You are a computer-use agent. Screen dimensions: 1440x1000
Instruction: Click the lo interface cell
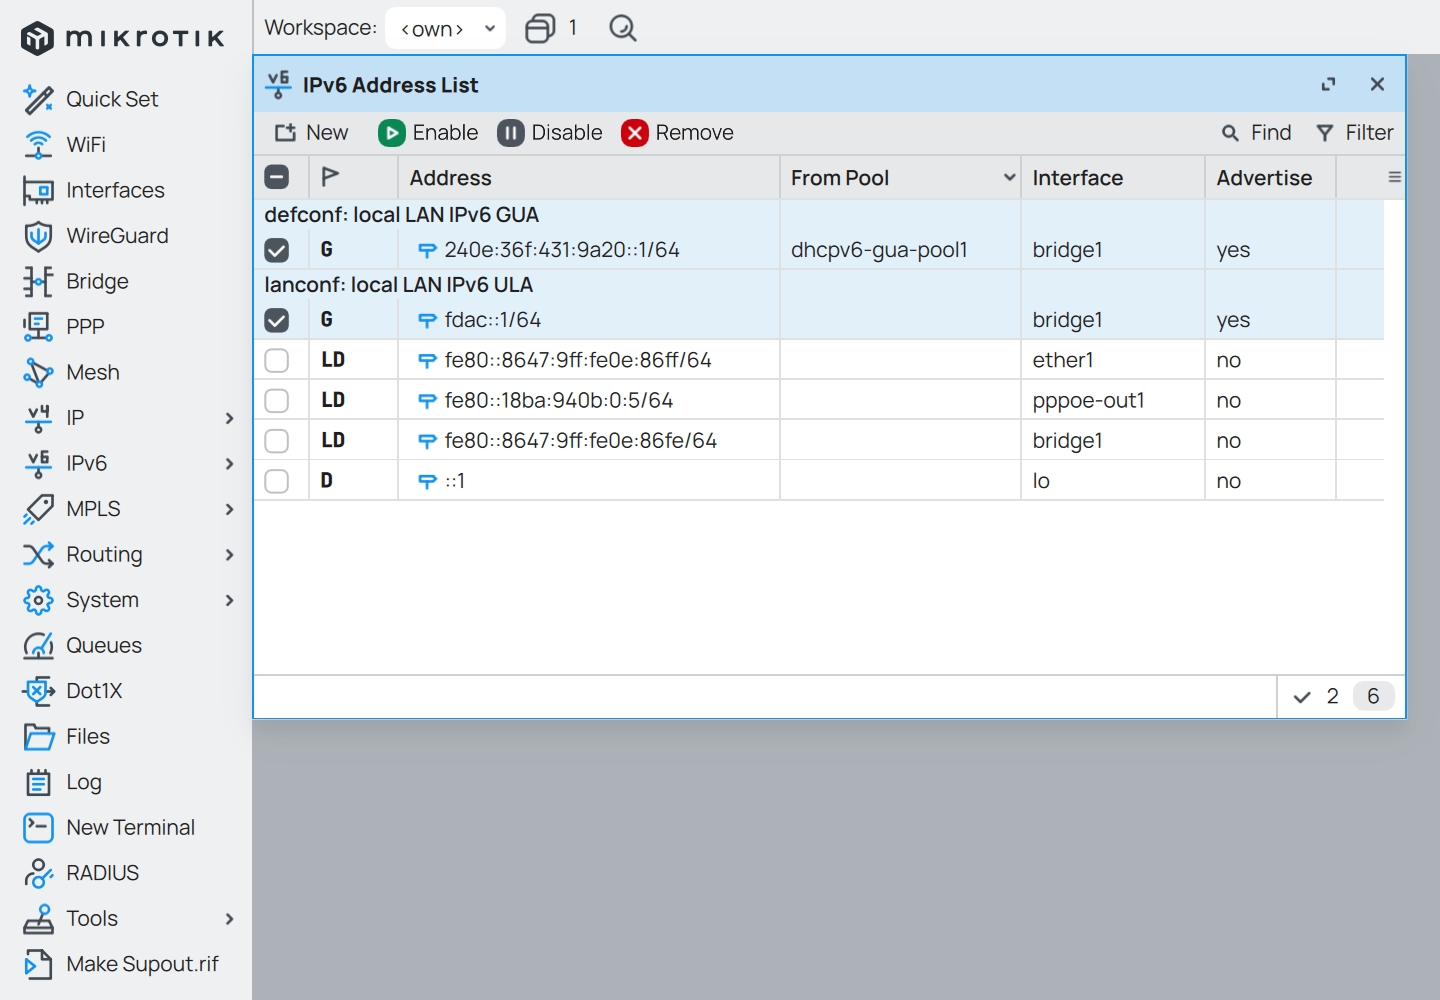coord(1041,481)
